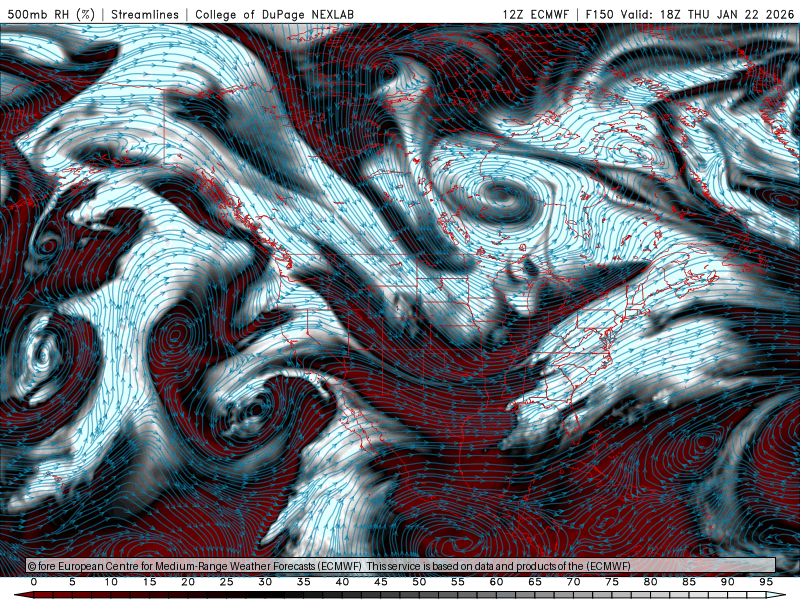Click the colorbar label "75"
The image size is (800, 600).
point(612,582)
